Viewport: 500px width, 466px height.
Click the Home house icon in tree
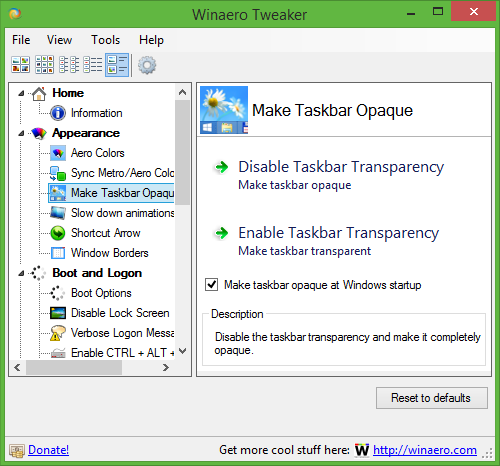(39, 94)
